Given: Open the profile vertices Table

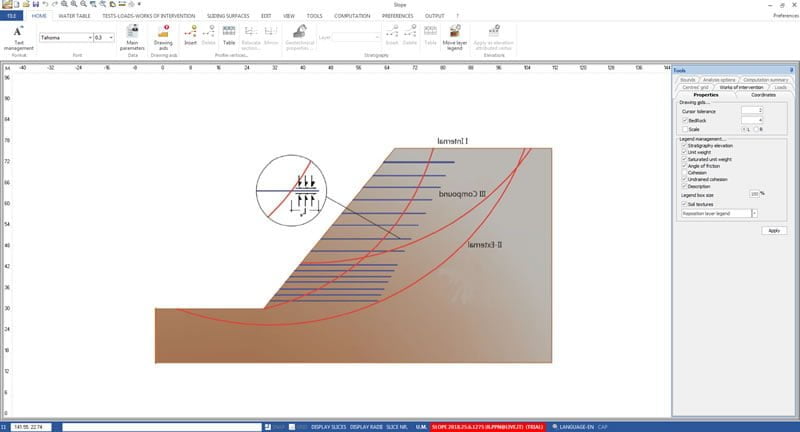Looking at the screenshot, I should point(229,37).
